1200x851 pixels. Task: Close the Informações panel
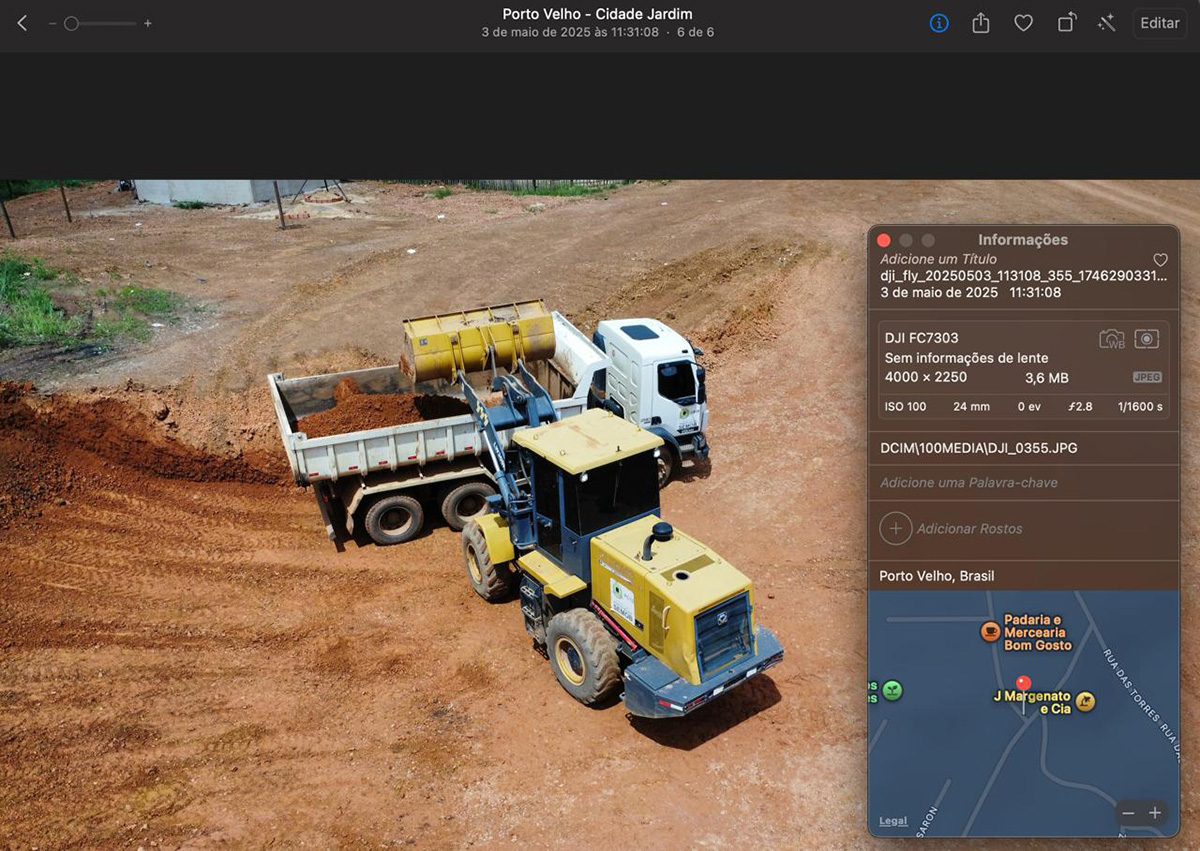click(884, 240)
